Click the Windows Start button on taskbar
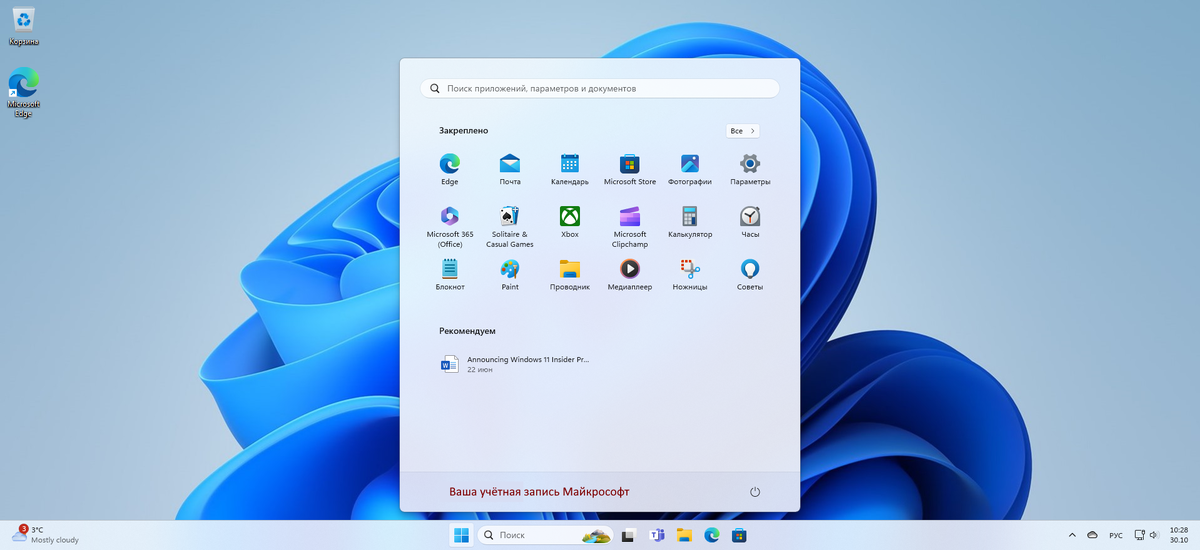Viewport: 1200px width, 550px height. [461, 535]
